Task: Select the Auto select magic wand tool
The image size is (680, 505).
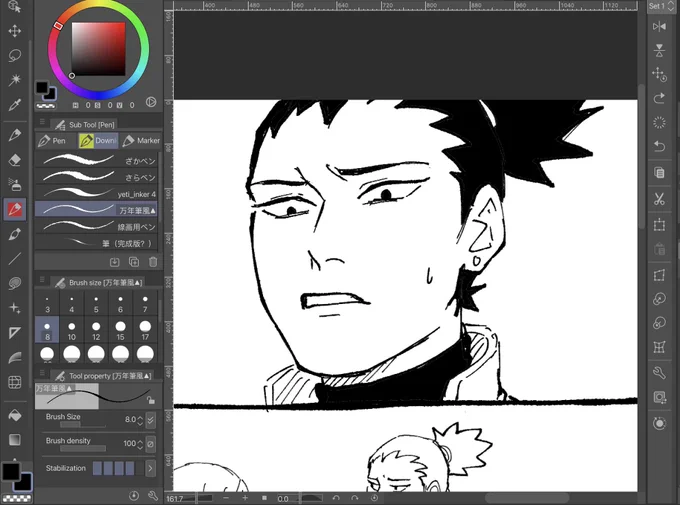Action: click(15, 80)
